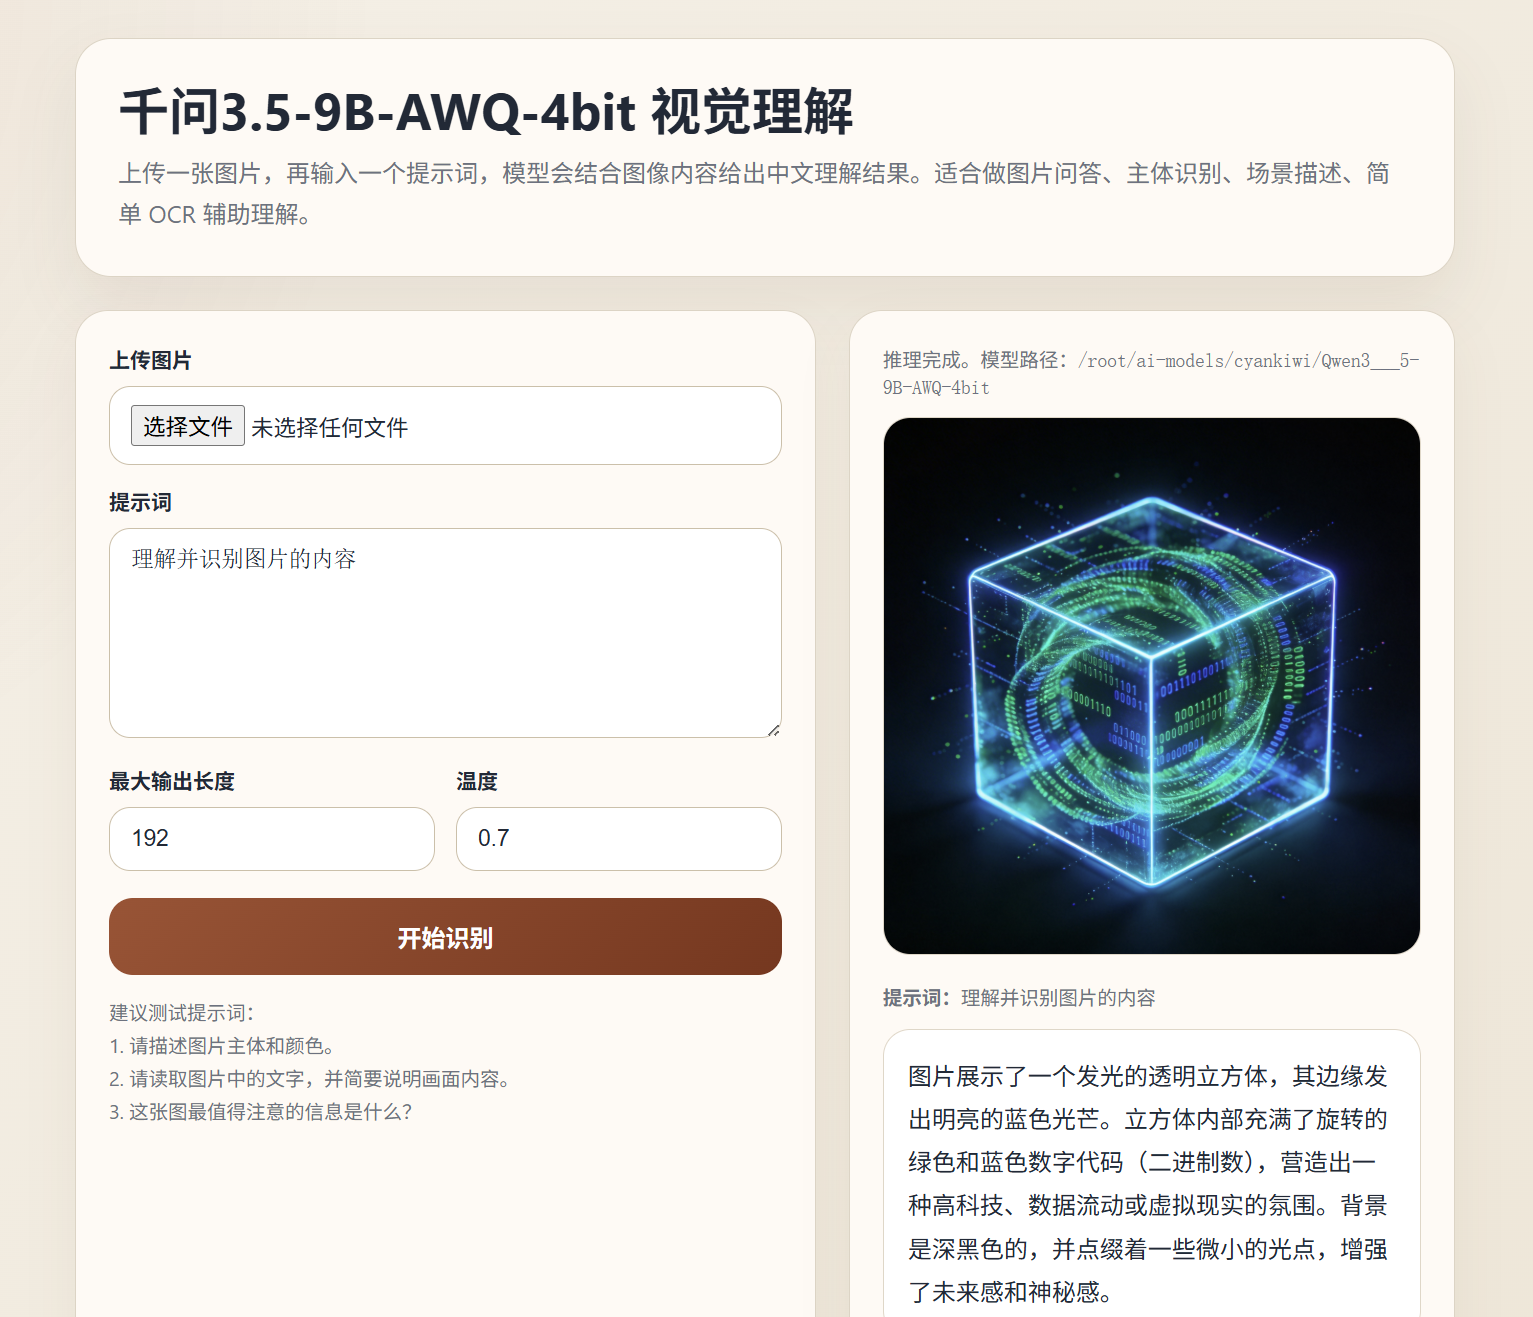
Task: Click the page title 千问3.5-9B-AWQ-4bit 视觉理解
Action: (x=486, y=111)
